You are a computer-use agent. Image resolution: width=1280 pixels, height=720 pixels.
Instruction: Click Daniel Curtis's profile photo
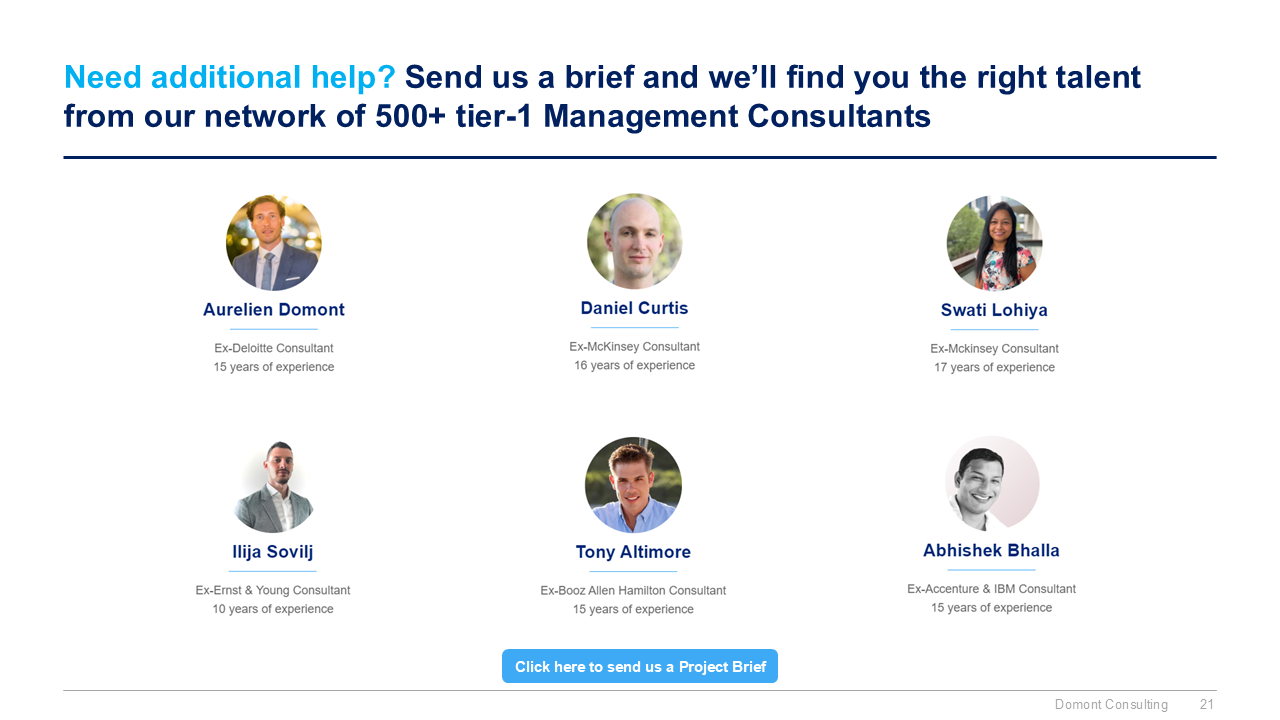pos(634,242)
